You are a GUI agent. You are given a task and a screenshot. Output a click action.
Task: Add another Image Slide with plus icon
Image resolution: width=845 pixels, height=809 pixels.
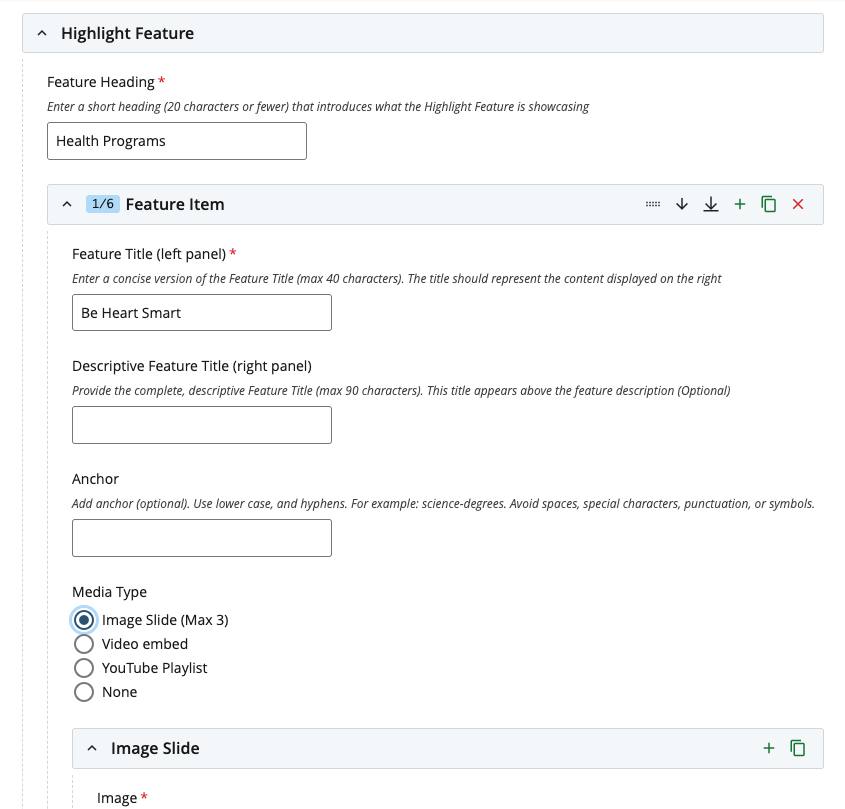[769, 747]
